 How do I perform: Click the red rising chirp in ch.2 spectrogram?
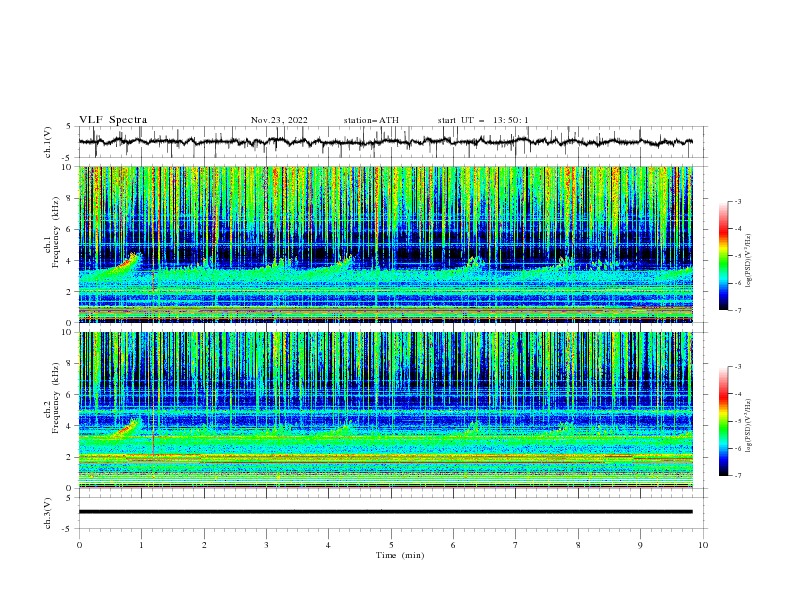[126, 429]
